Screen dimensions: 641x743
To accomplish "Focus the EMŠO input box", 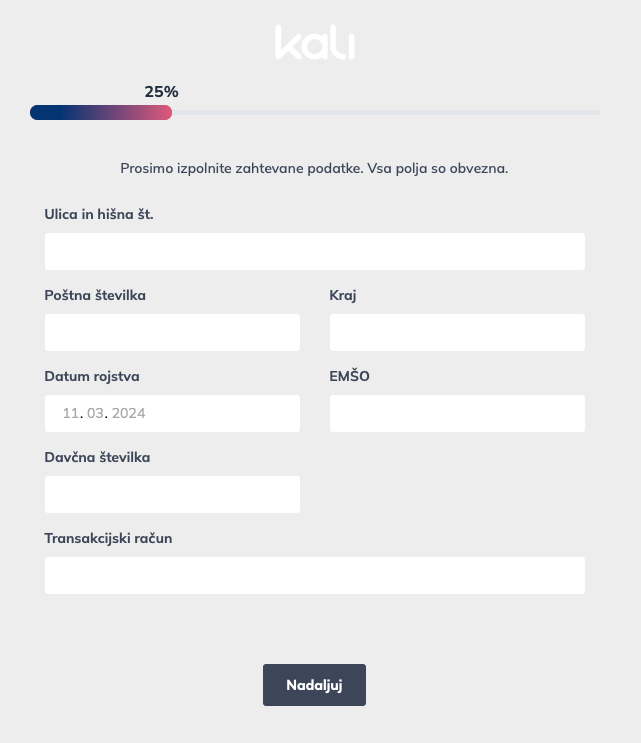I will click(x=457, y=413).
